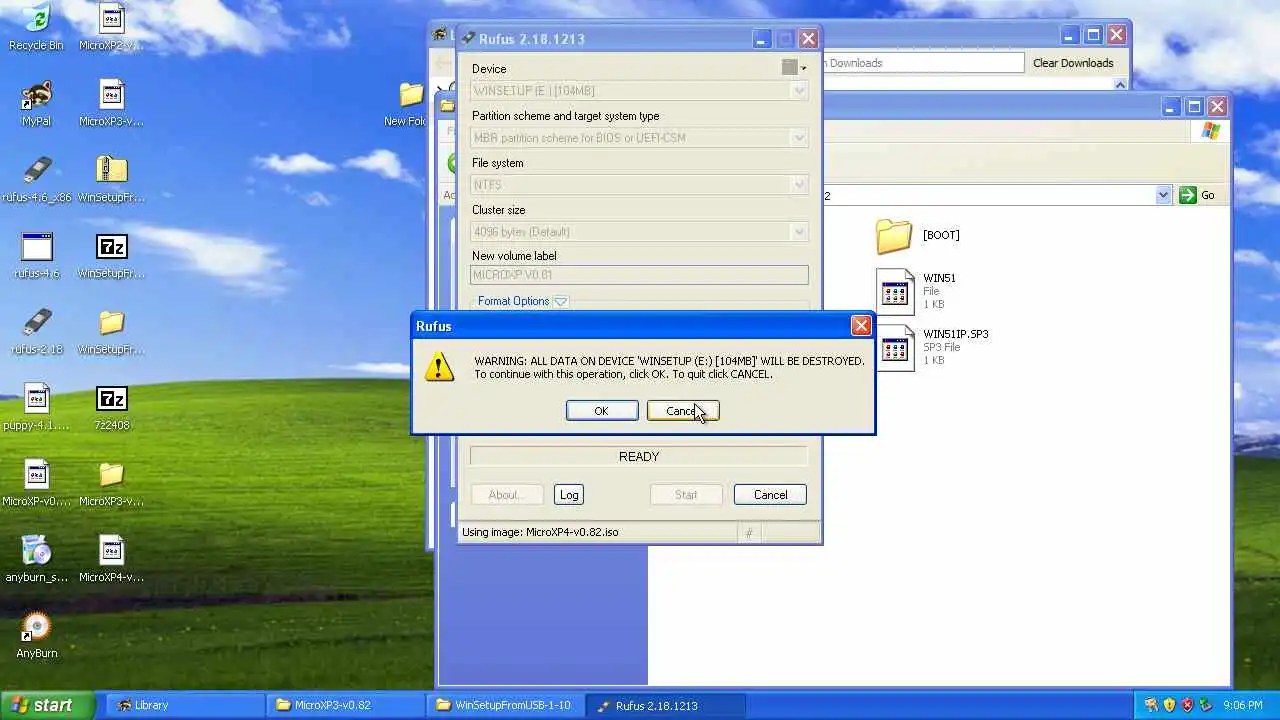Click Clear Downloads in the Library window
The height and width of the screenshot is (720, 1280).
click(1073, 63)
